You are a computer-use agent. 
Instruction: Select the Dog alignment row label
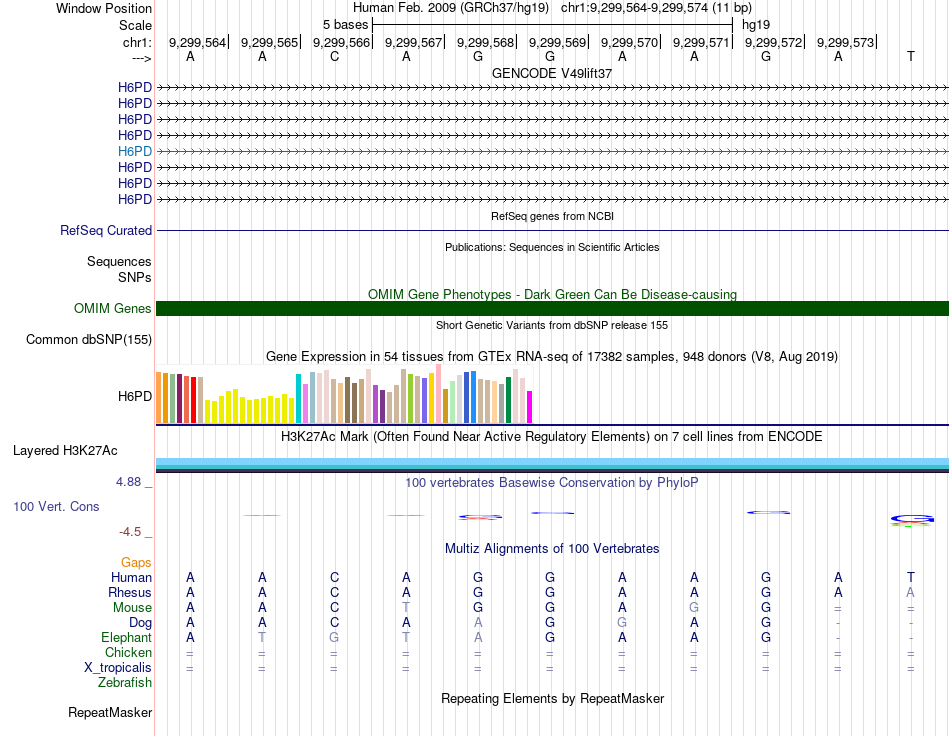pos(141,623)
